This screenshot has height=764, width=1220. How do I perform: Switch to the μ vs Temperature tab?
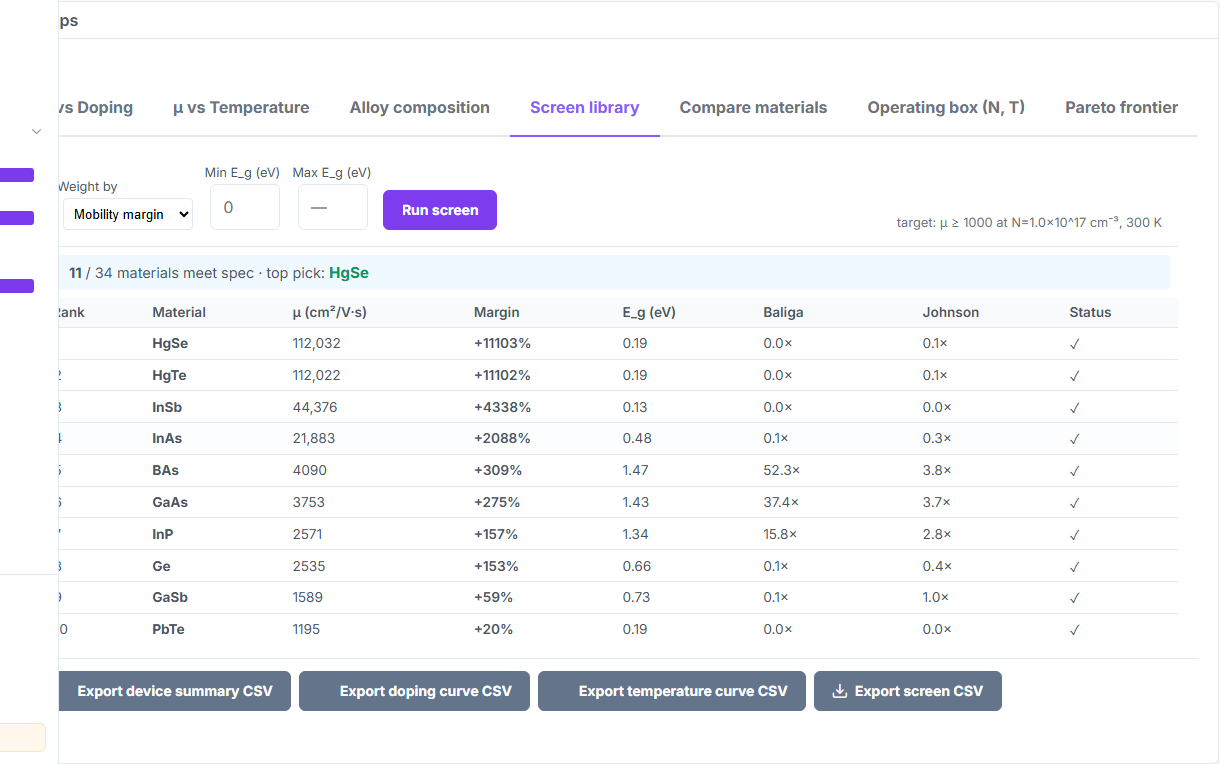(241, 108)
